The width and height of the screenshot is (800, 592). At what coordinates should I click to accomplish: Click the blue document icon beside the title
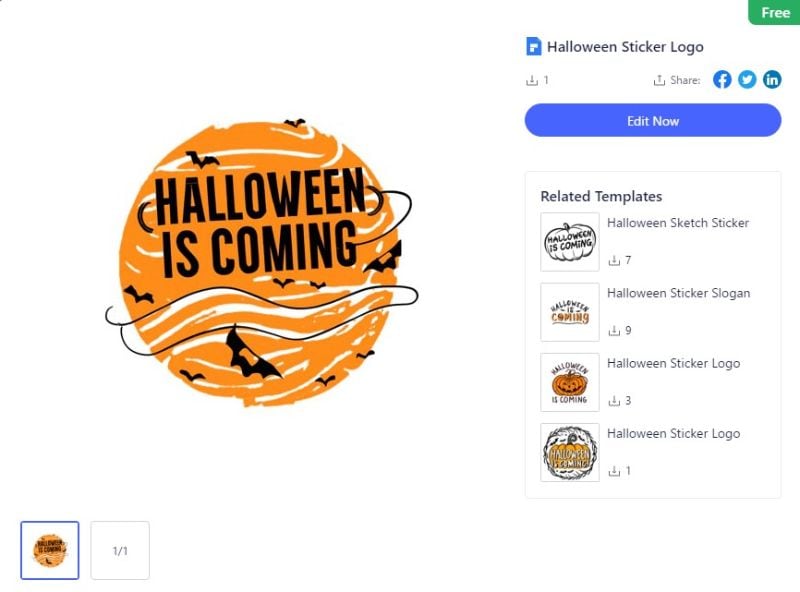pos(533,46)
